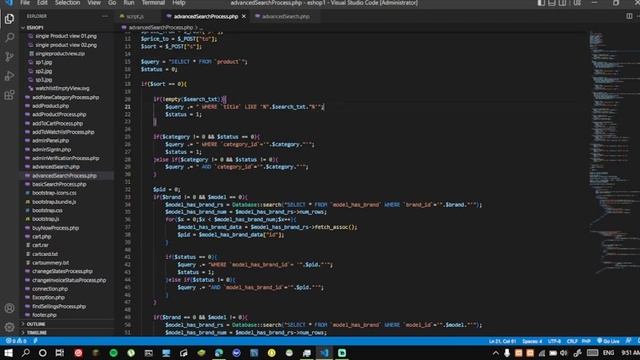The width and height of the screenshot is (640, 360).
Task: Toggle panel layout icon in title bar
Action: pos(552,3)
